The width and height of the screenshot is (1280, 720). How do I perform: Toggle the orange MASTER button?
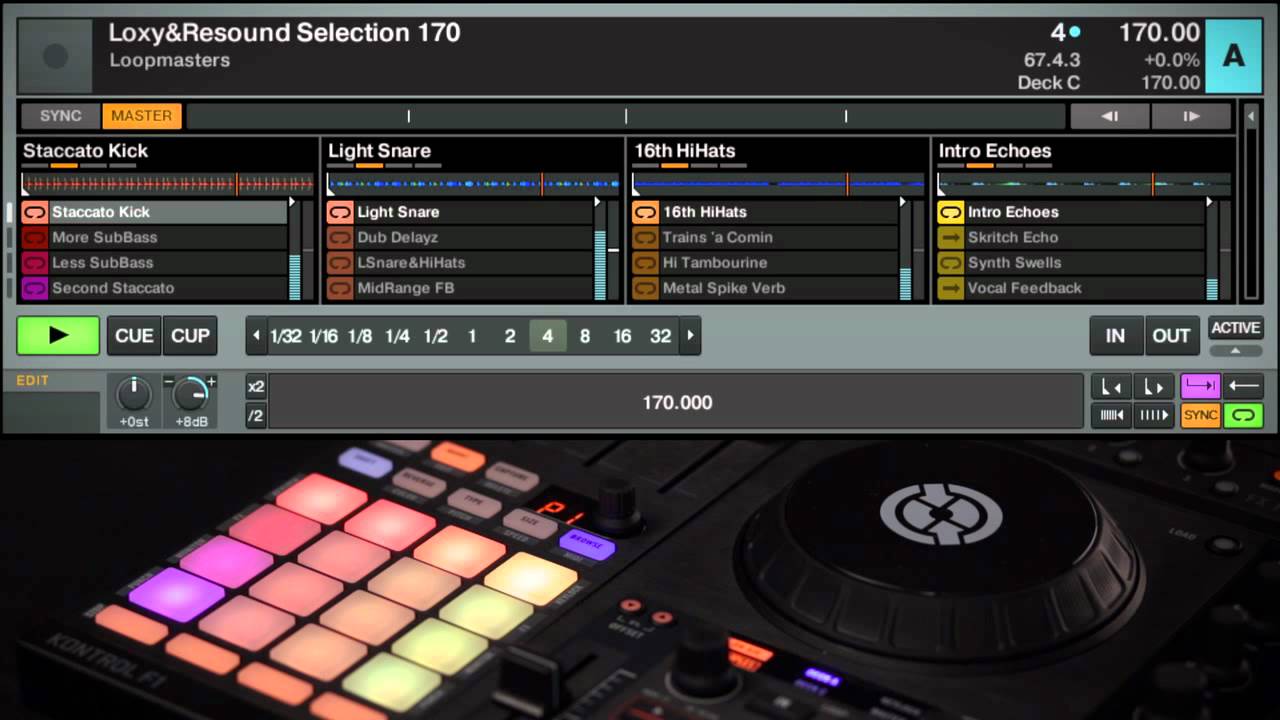(x=141, y=116)
